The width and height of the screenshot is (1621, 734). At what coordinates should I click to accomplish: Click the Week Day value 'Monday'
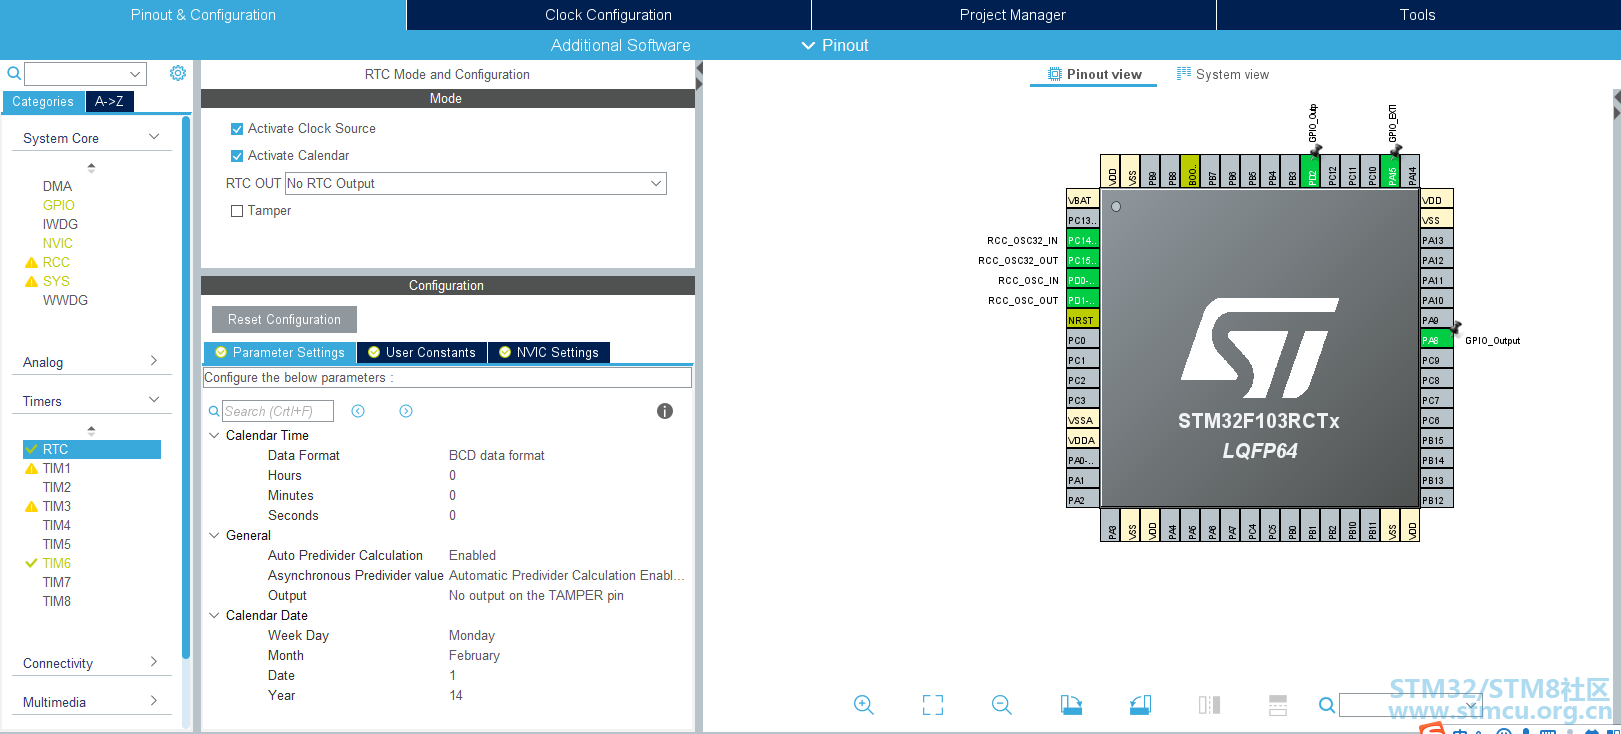pos(472,635)
